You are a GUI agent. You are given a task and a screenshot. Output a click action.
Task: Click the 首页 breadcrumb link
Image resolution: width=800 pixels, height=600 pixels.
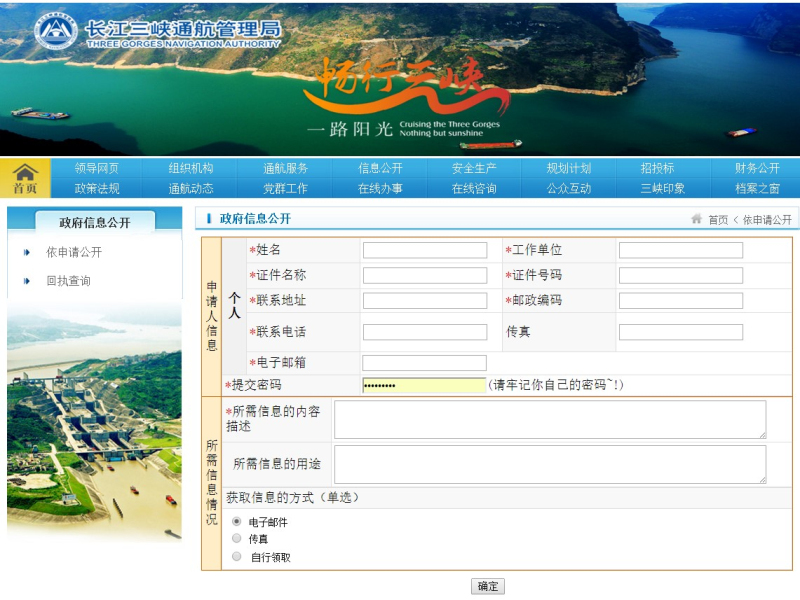[718, 220]
